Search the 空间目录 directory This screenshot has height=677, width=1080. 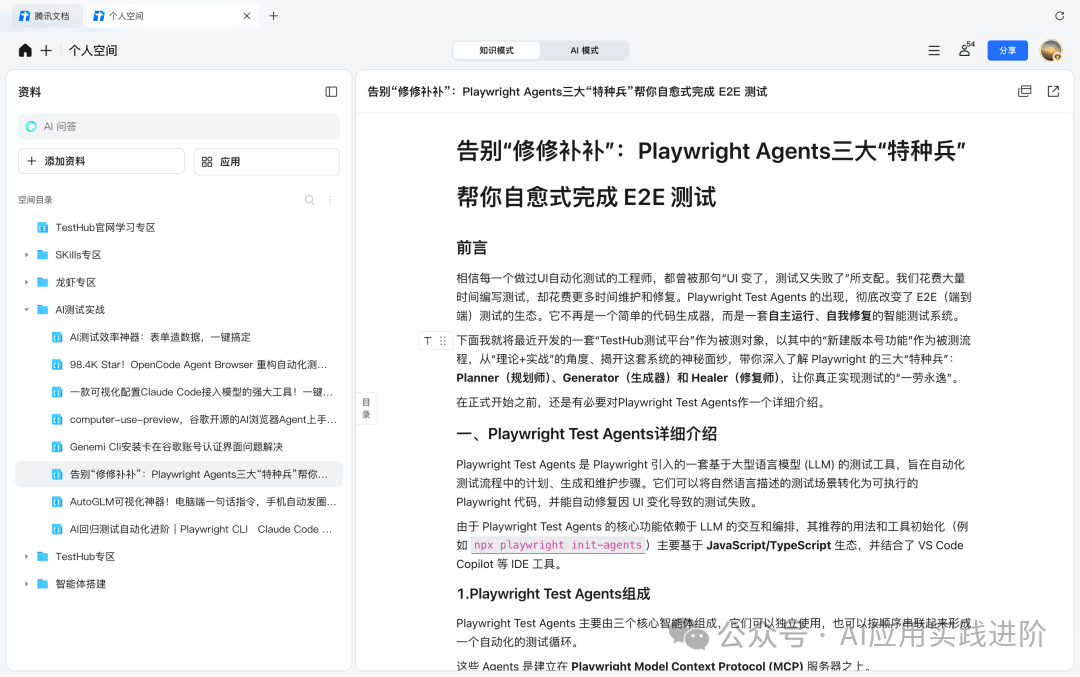309,200
